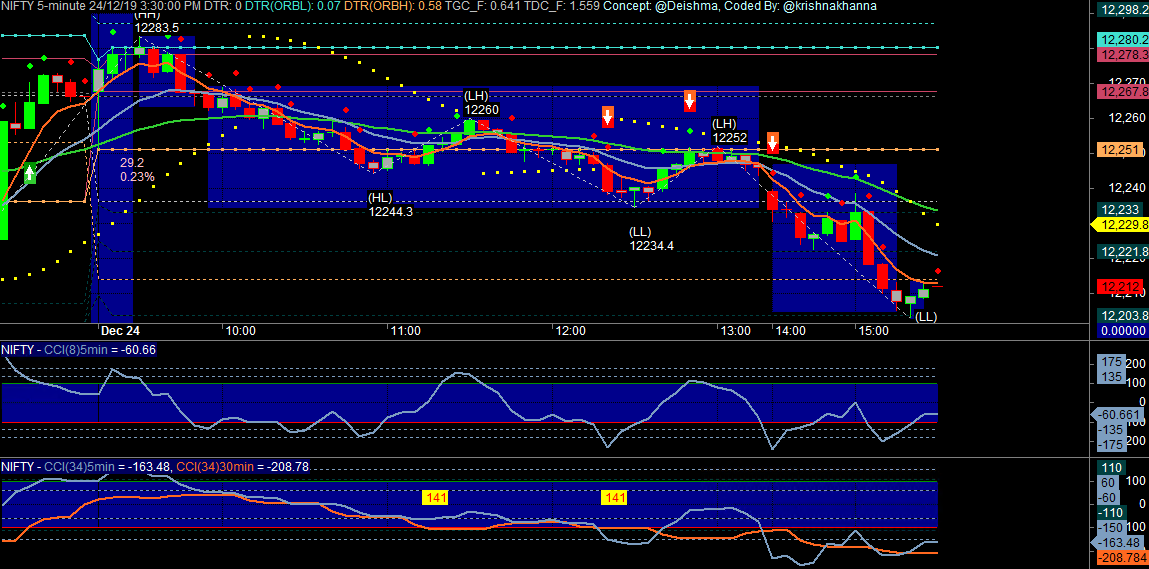
Task: Click the 0.23% range percentage text
Action: pyautogui.click(x=137, y=177)
